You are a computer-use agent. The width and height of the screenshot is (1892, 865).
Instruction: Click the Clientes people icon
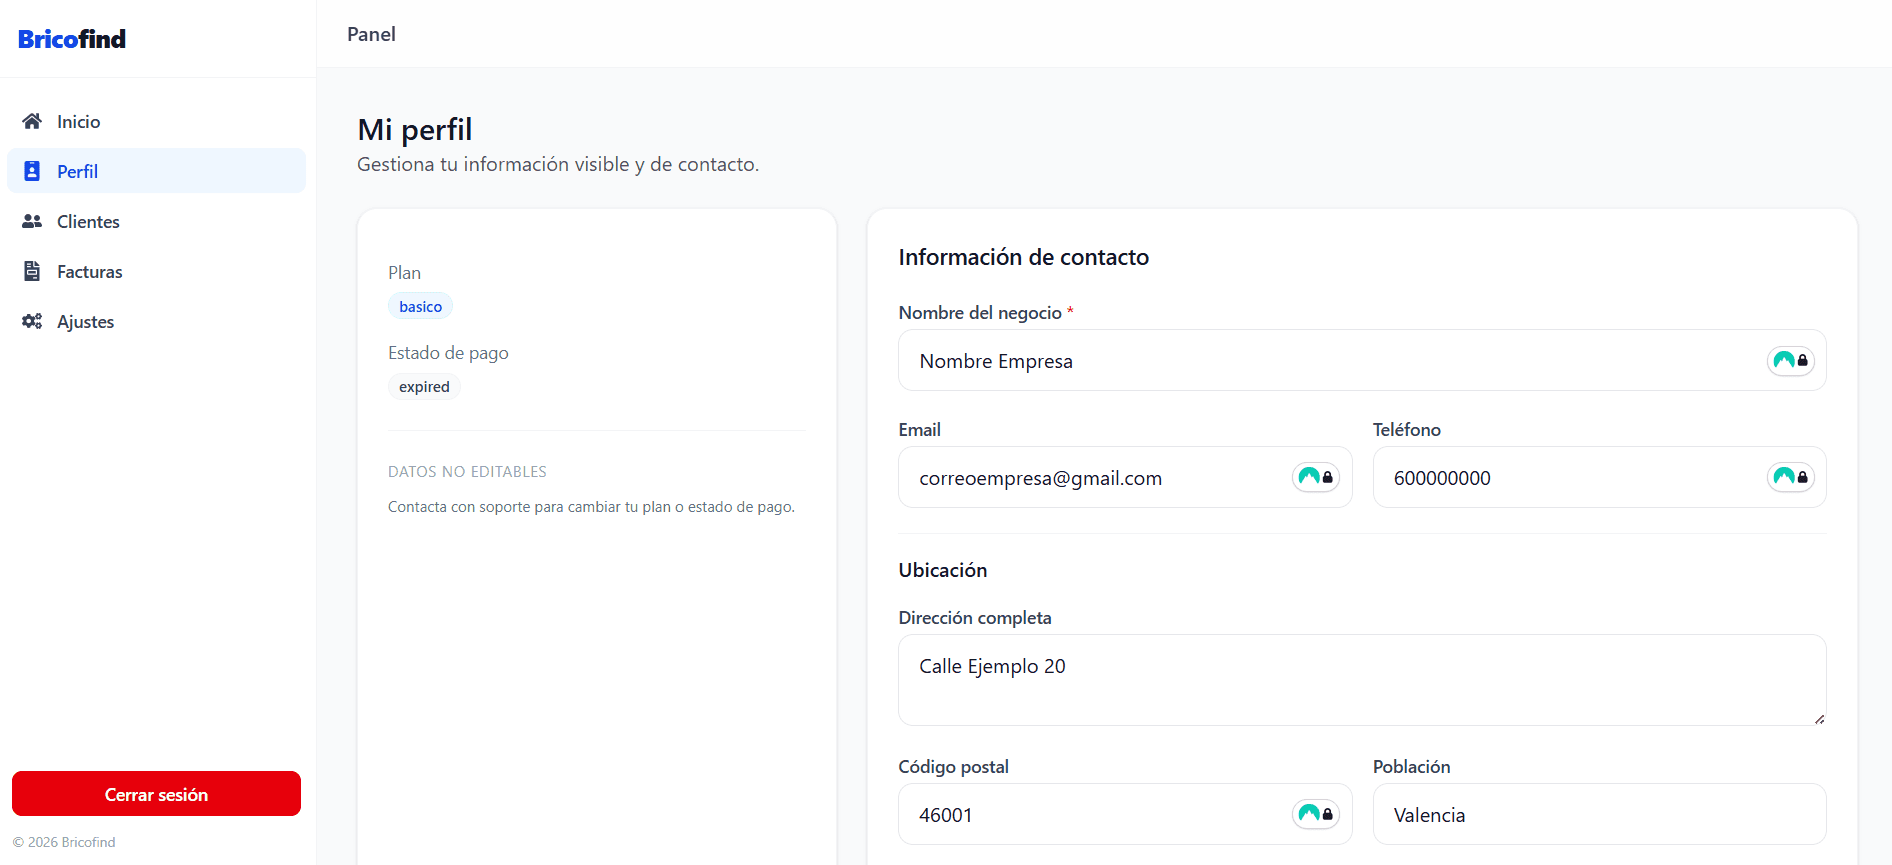32,221
